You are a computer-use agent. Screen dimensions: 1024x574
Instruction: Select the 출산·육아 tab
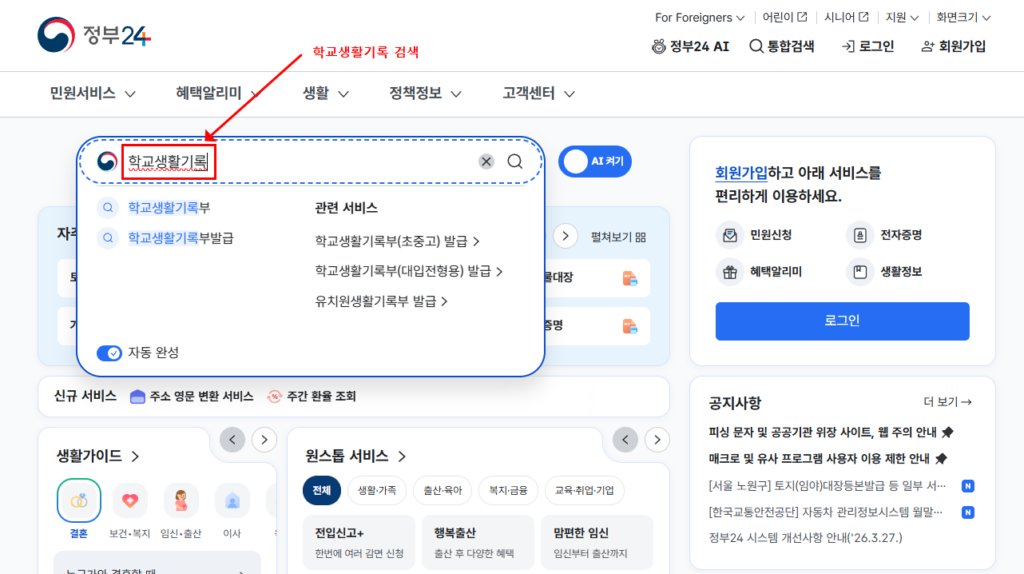click(442, 490)
